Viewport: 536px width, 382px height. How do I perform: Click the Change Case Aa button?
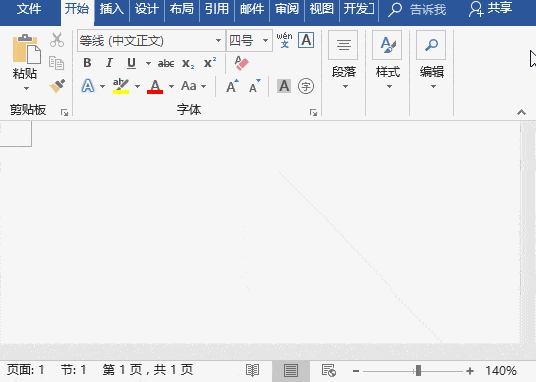[x=189, y=85]
